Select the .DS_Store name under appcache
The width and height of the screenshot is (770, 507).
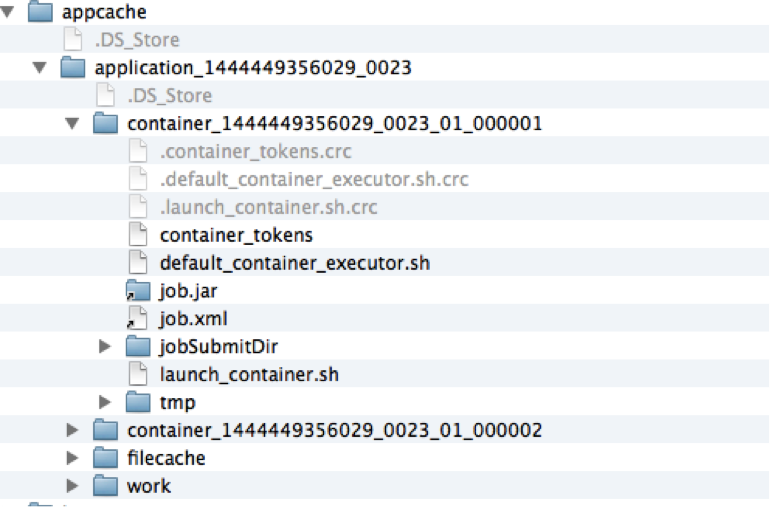(x=137, y=40)
